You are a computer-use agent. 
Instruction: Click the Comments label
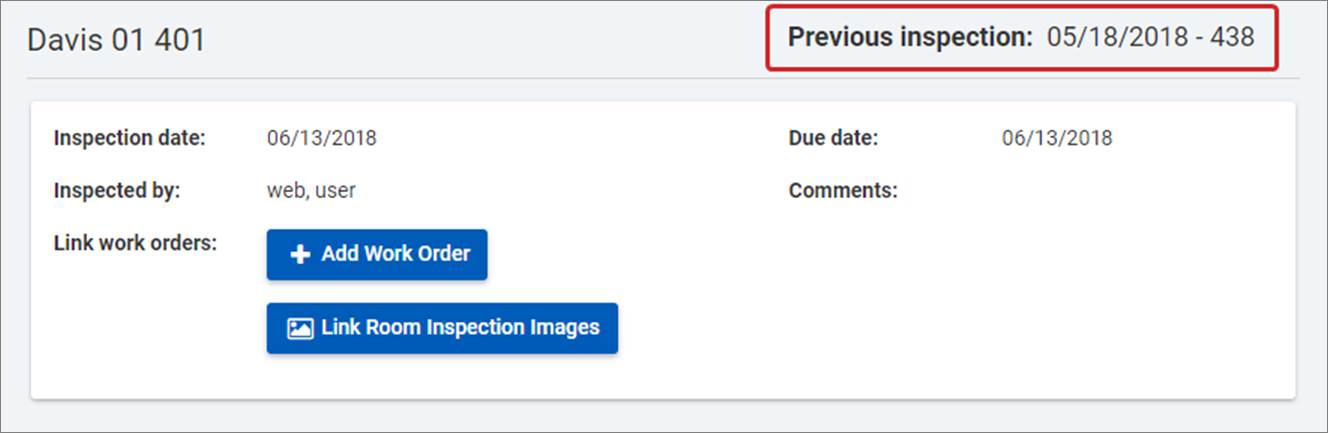tap(843, 190)
